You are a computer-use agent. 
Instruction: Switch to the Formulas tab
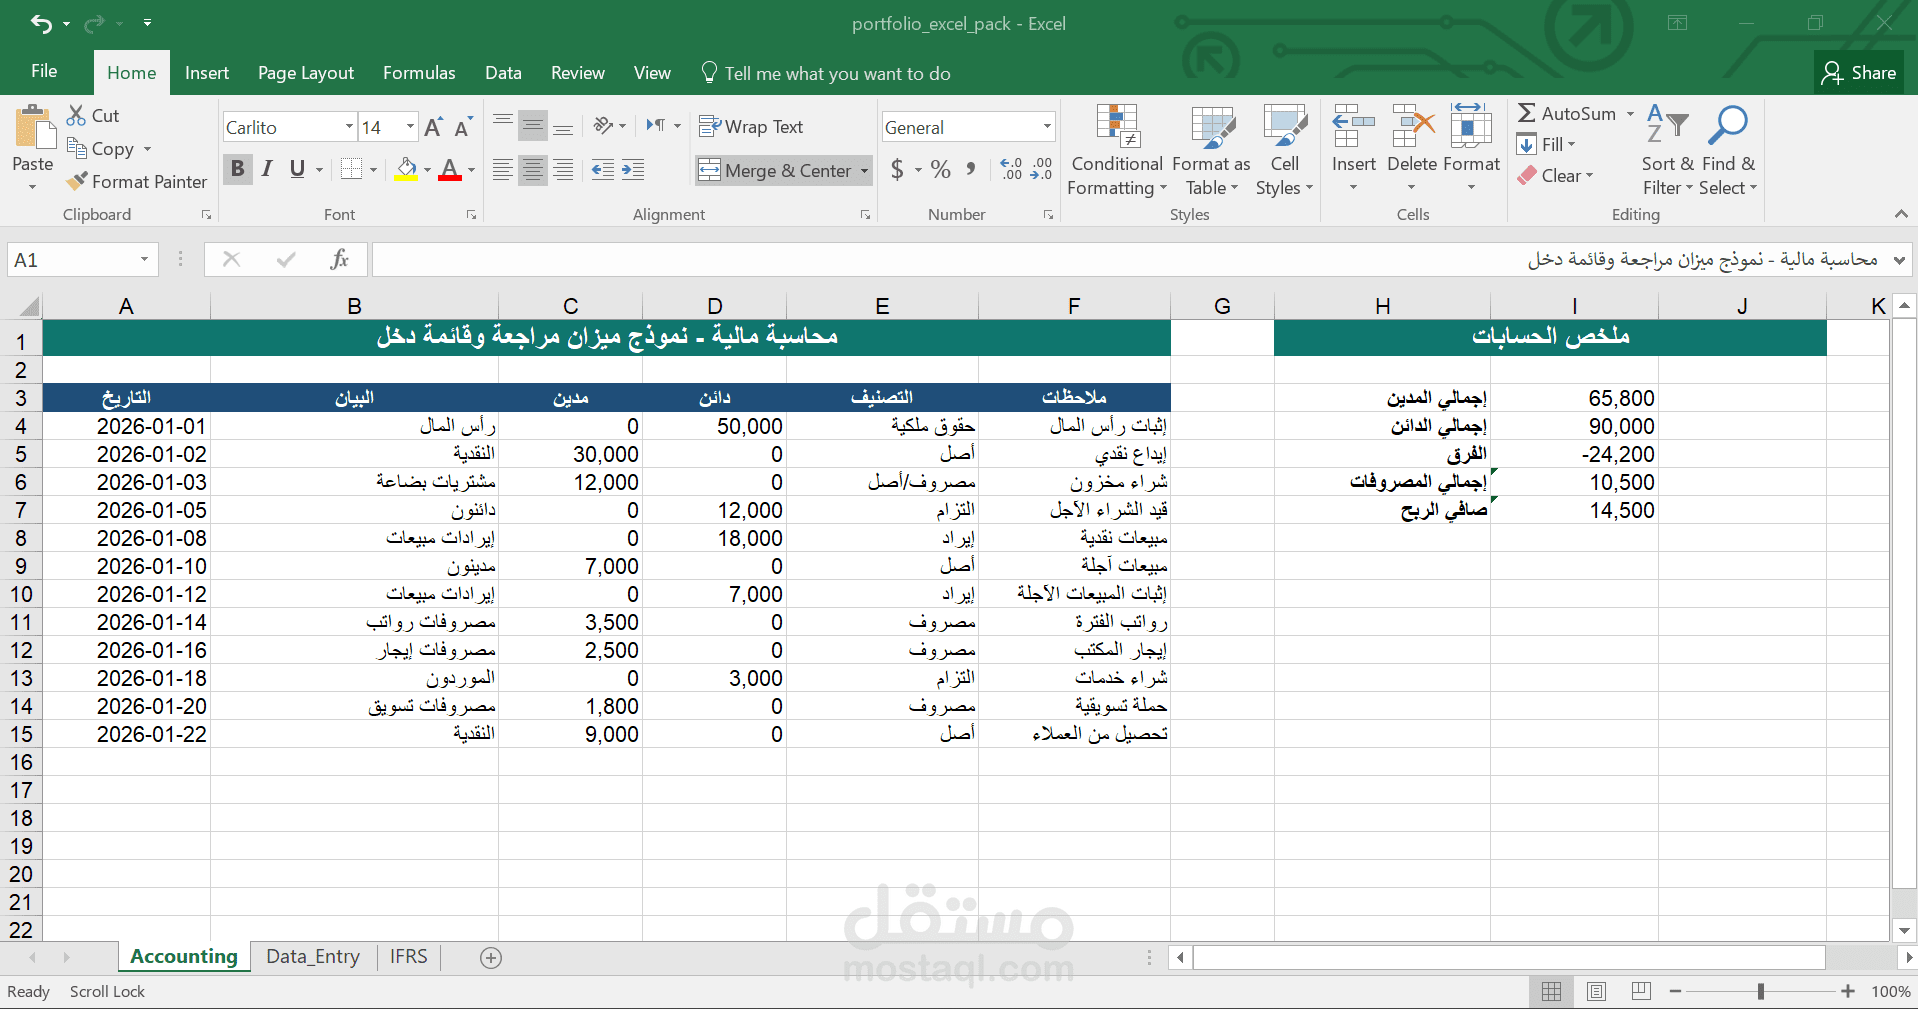[419, 73]
